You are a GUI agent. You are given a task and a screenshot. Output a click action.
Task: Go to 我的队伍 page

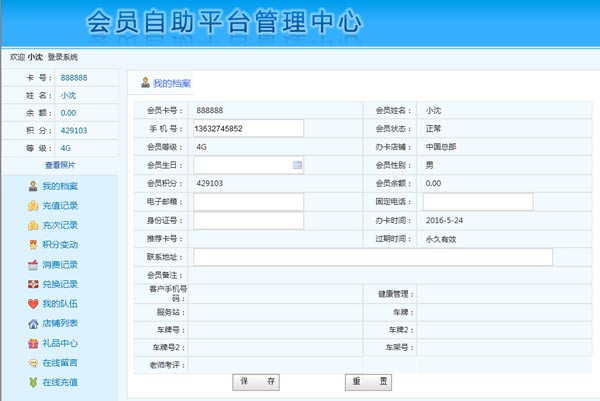[x=60, y=304]
